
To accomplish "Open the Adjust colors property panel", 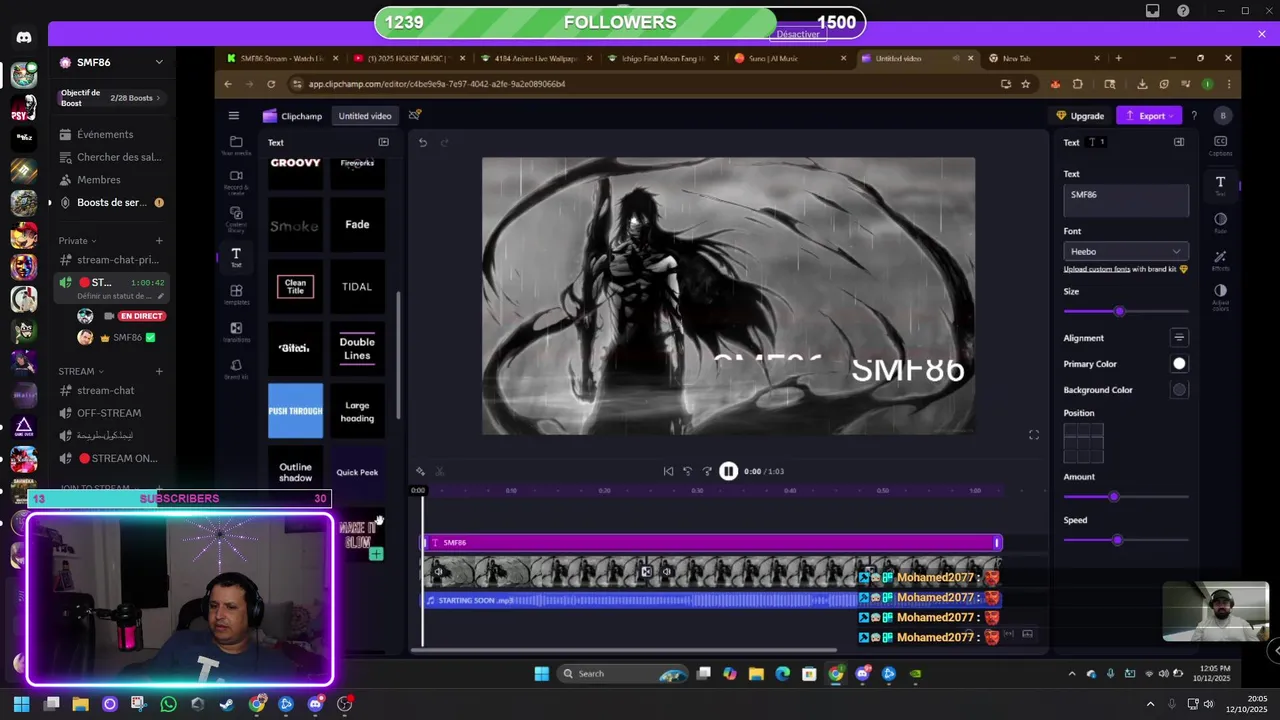I will point(1220,297).
